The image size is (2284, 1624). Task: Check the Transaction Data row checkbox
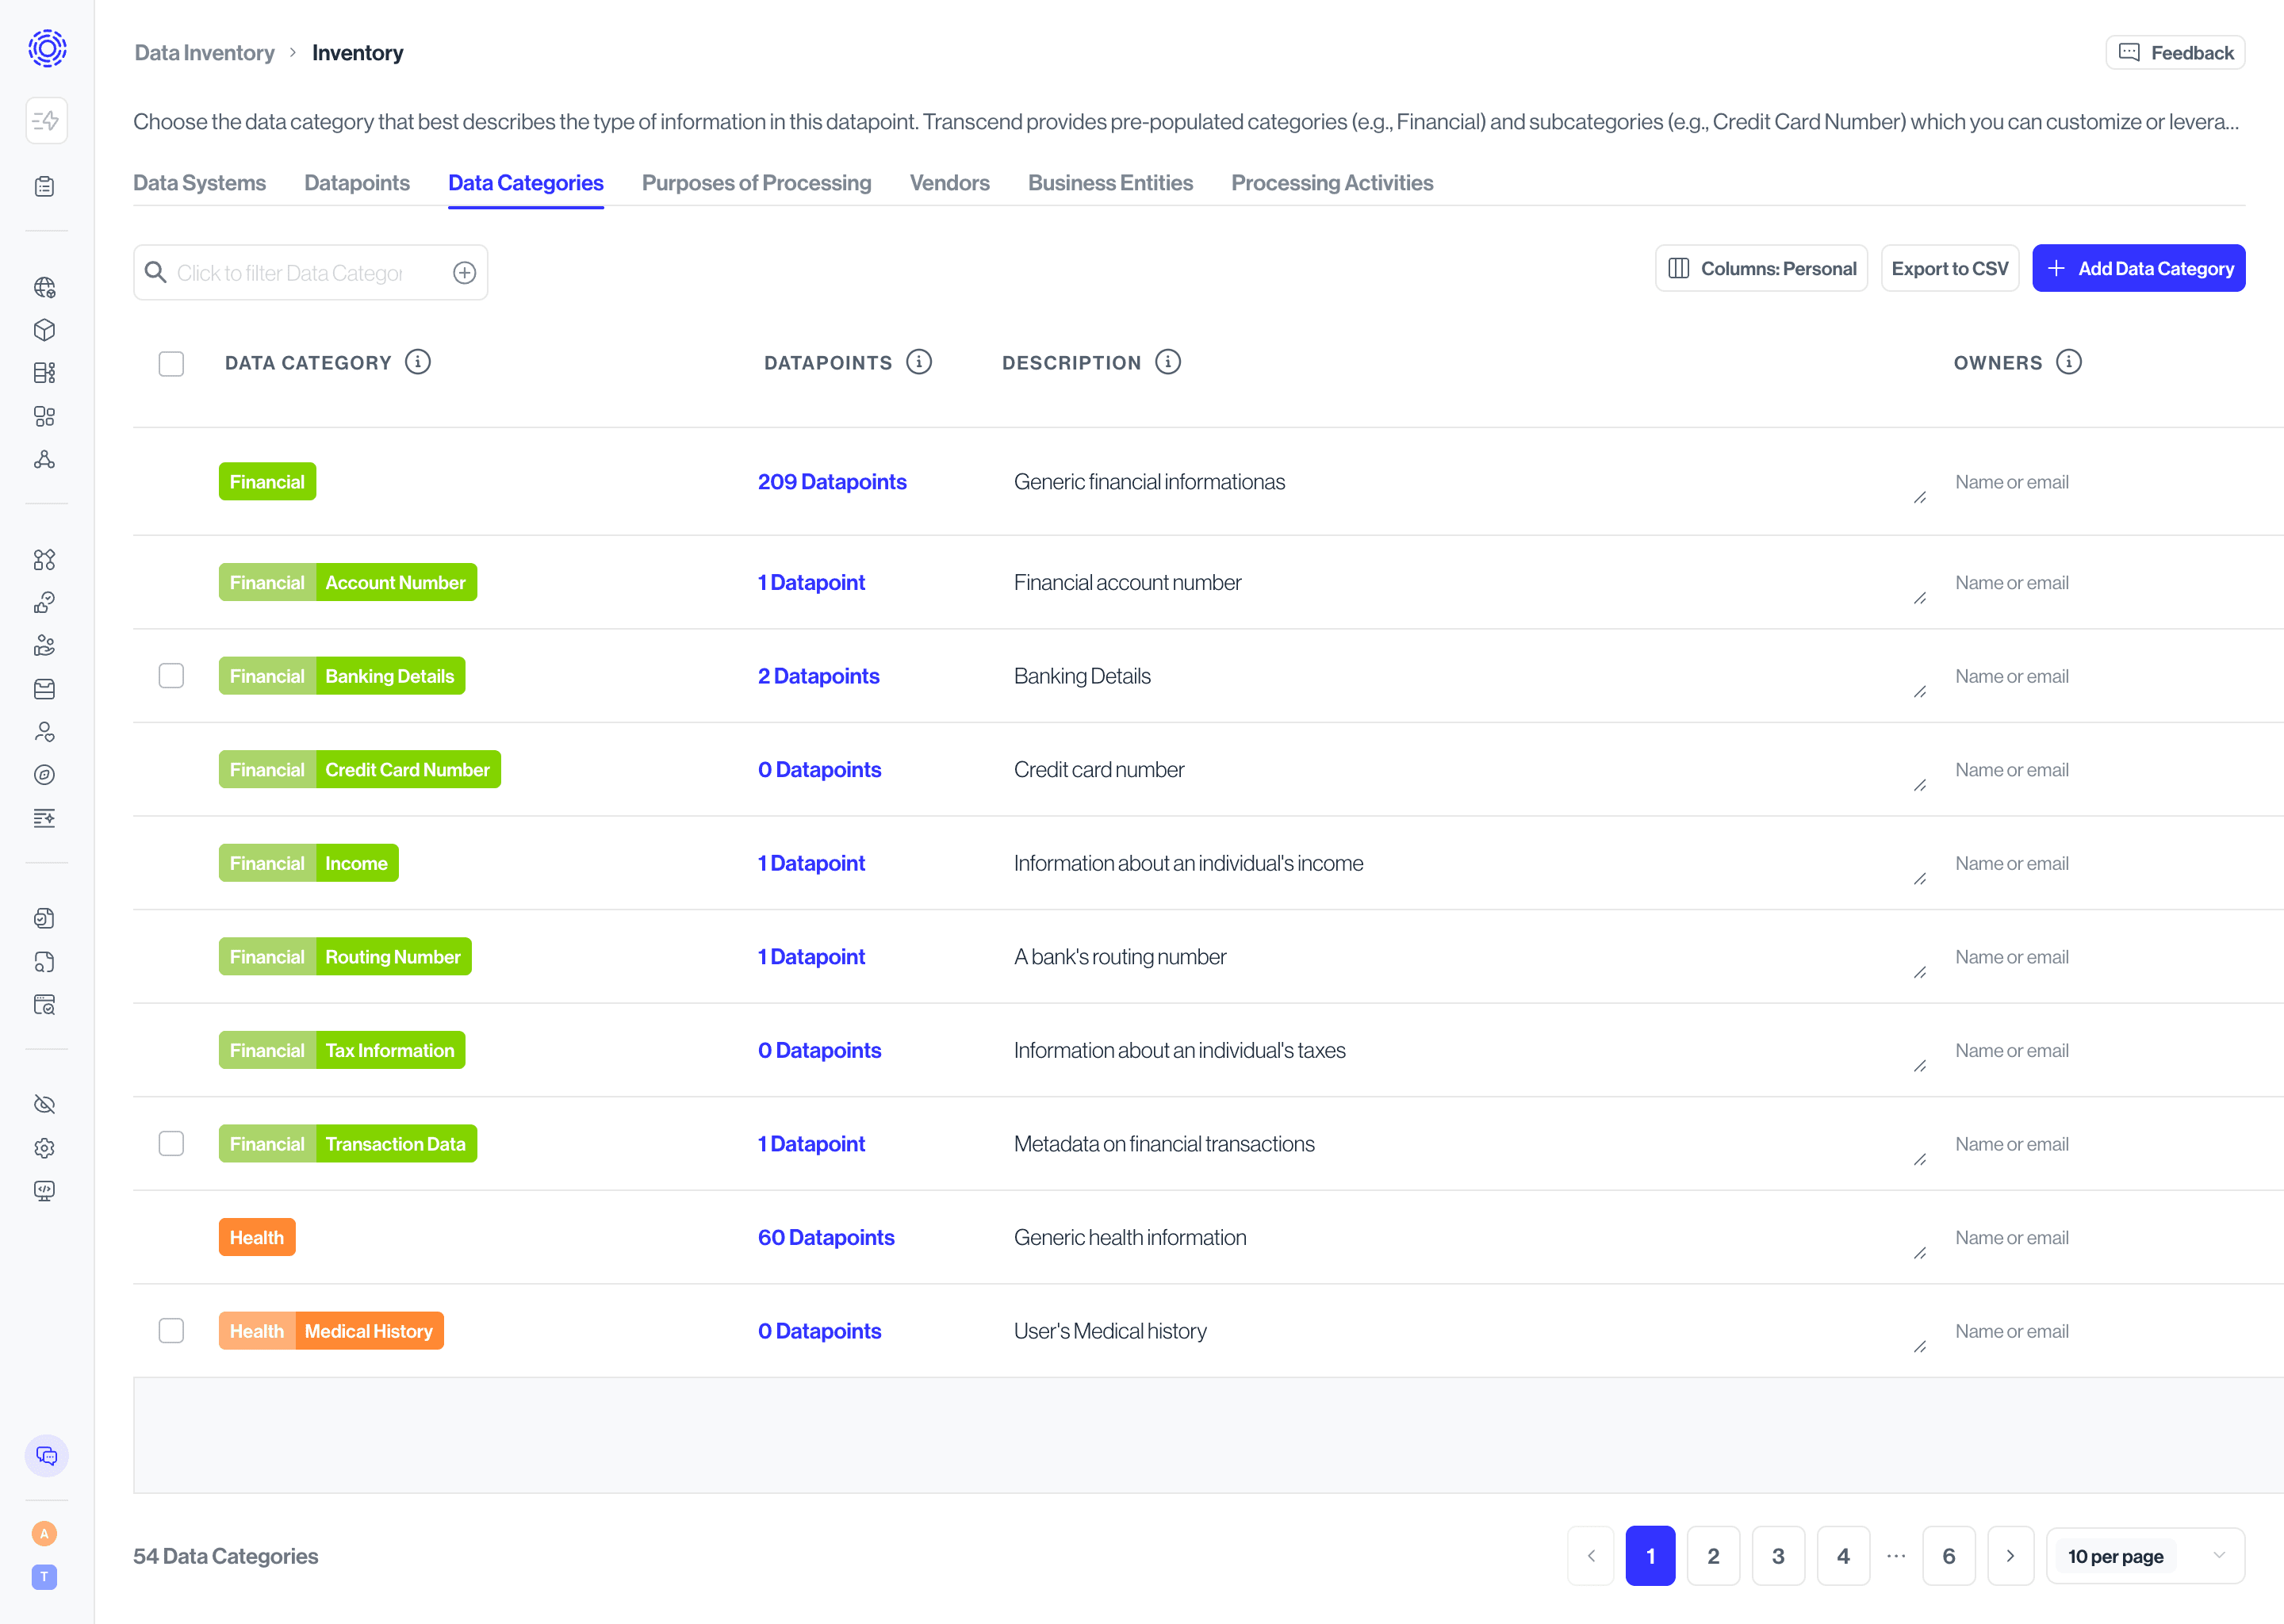click(x=171, y=1144)
